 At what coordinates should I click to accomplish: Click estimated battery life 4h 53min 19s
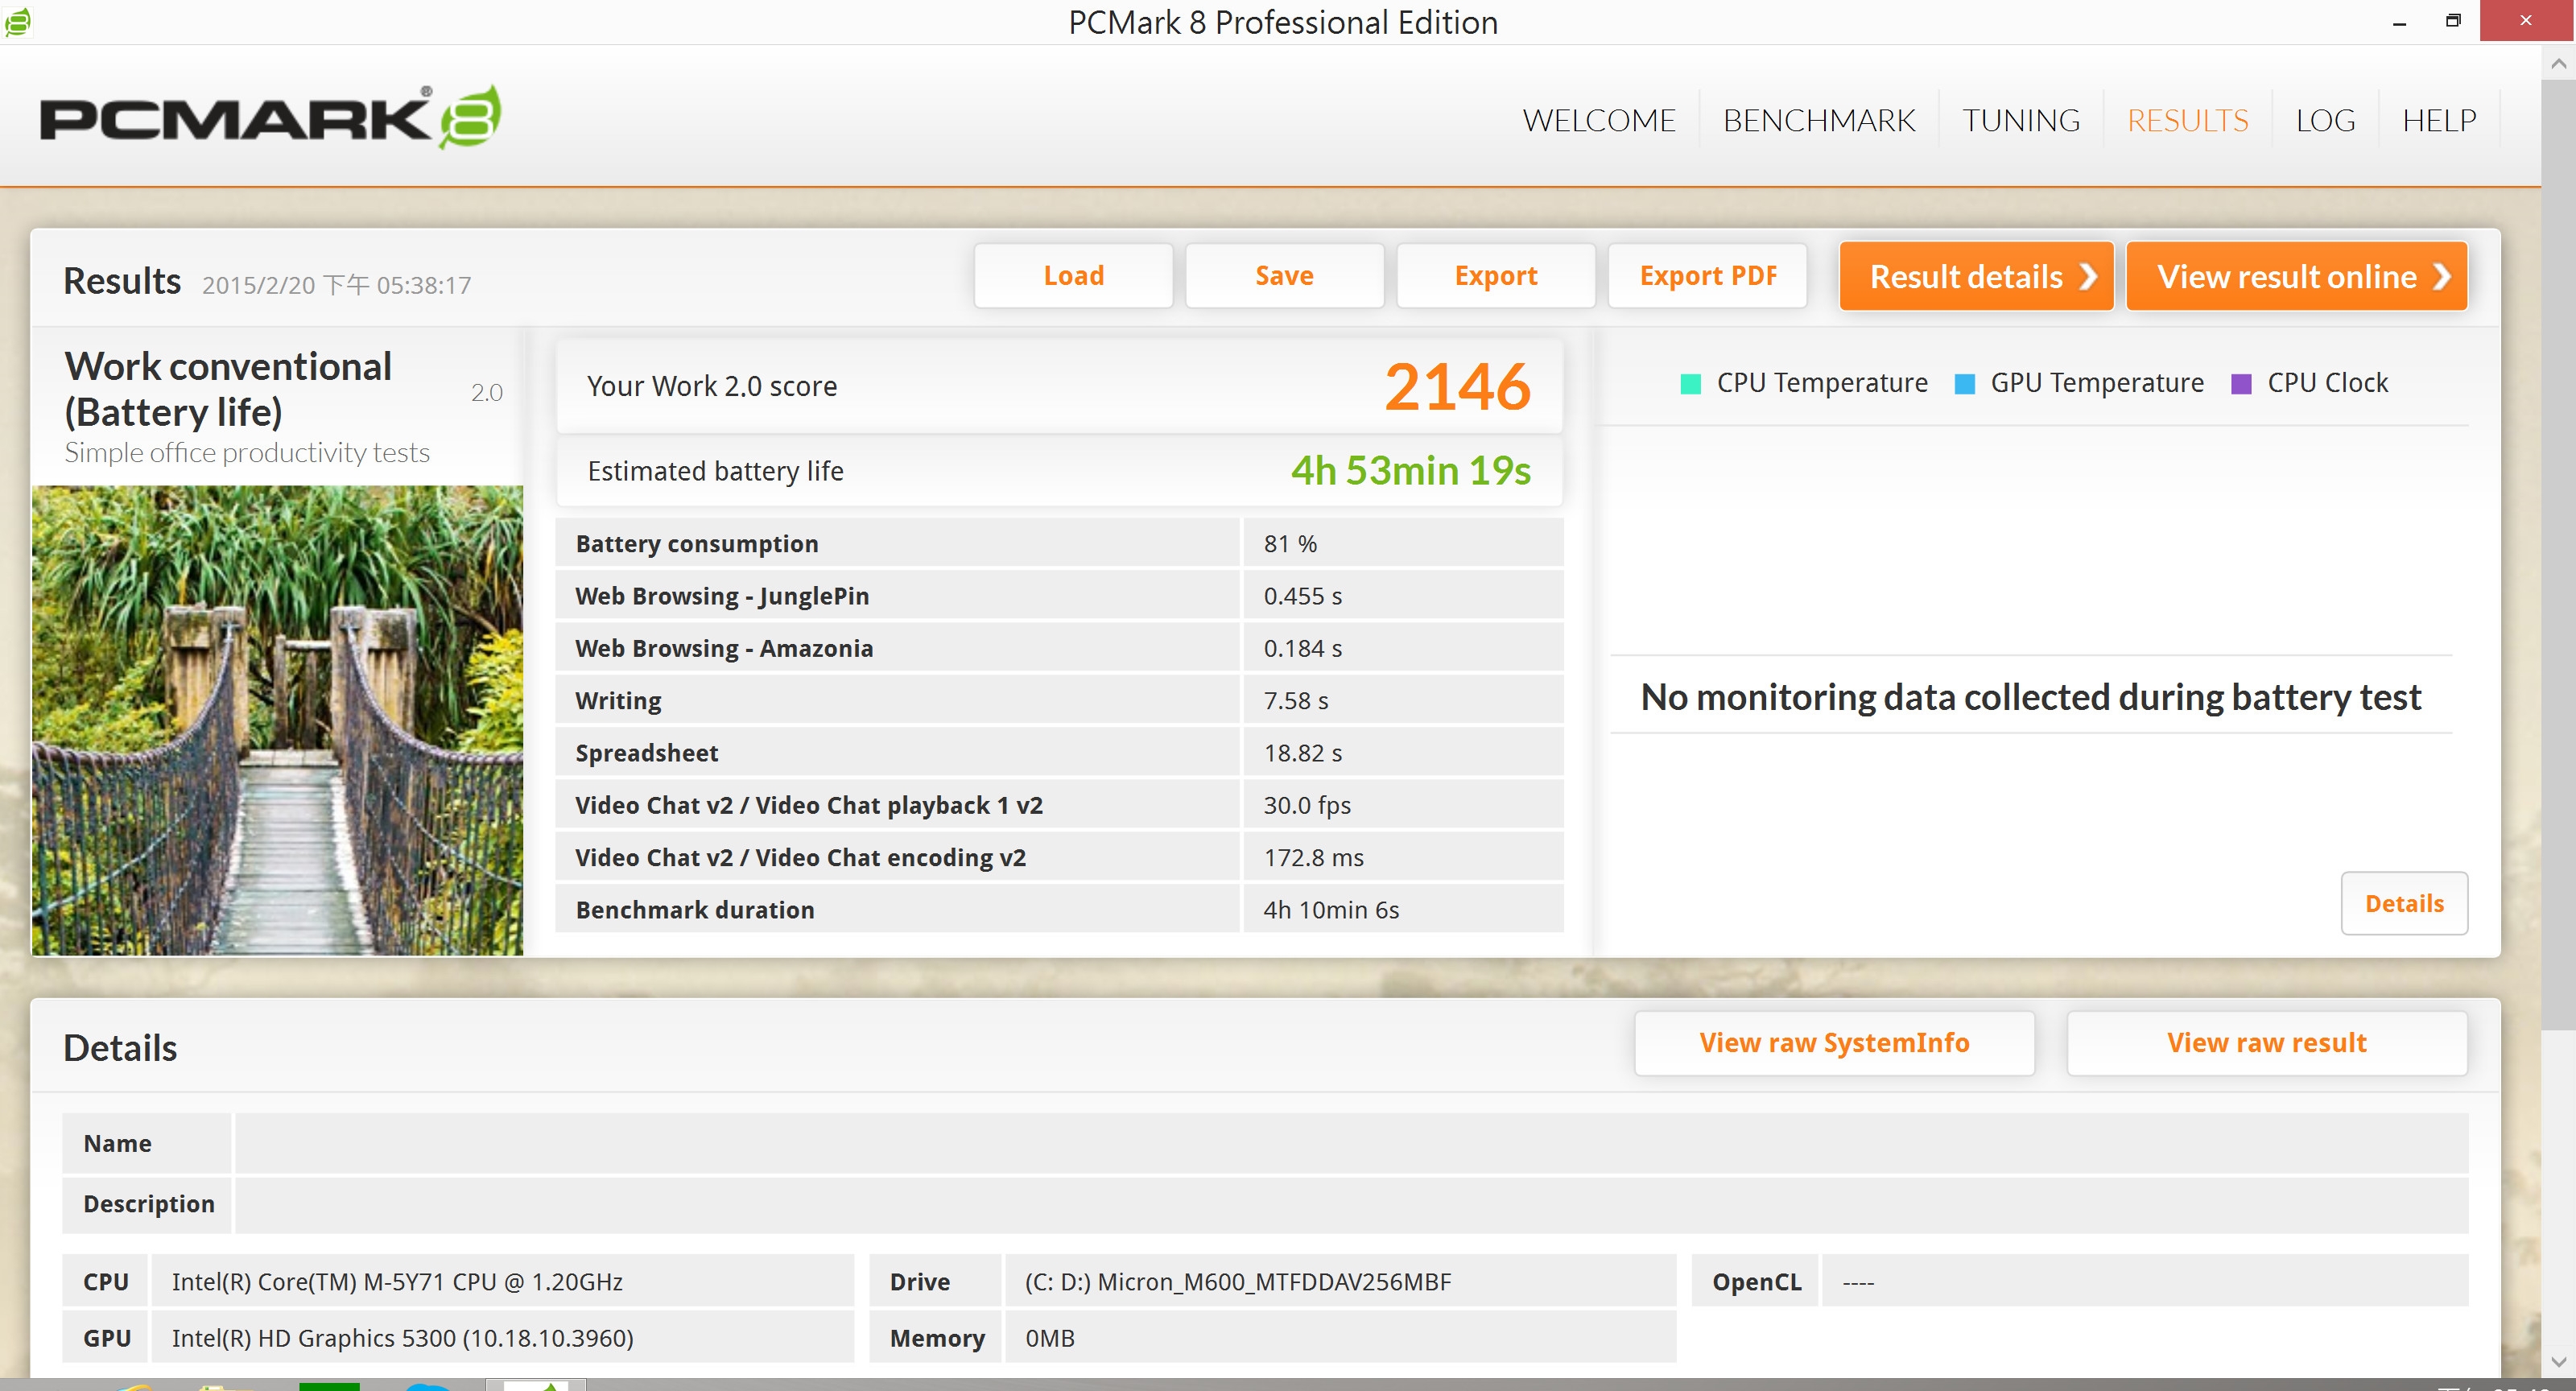point(1410,471)
